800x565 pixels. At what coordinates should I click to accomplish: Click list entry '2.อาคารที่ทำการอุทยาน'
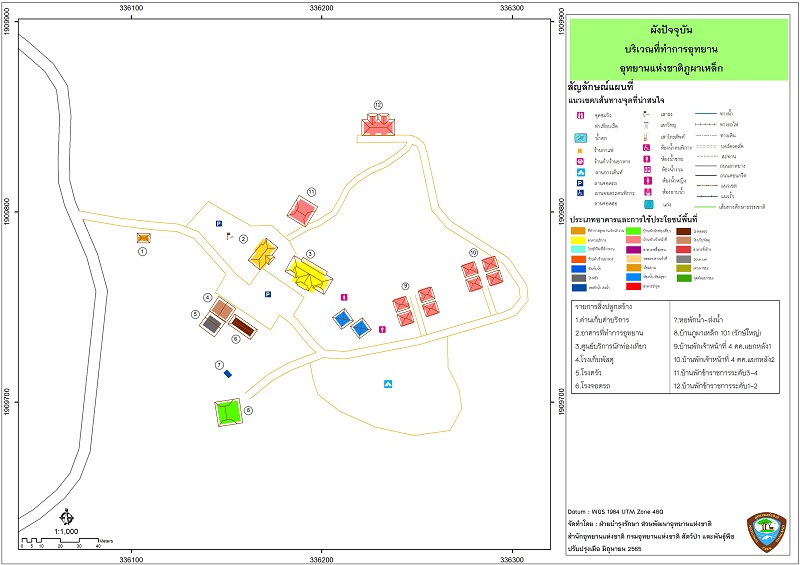coord(609,333)
